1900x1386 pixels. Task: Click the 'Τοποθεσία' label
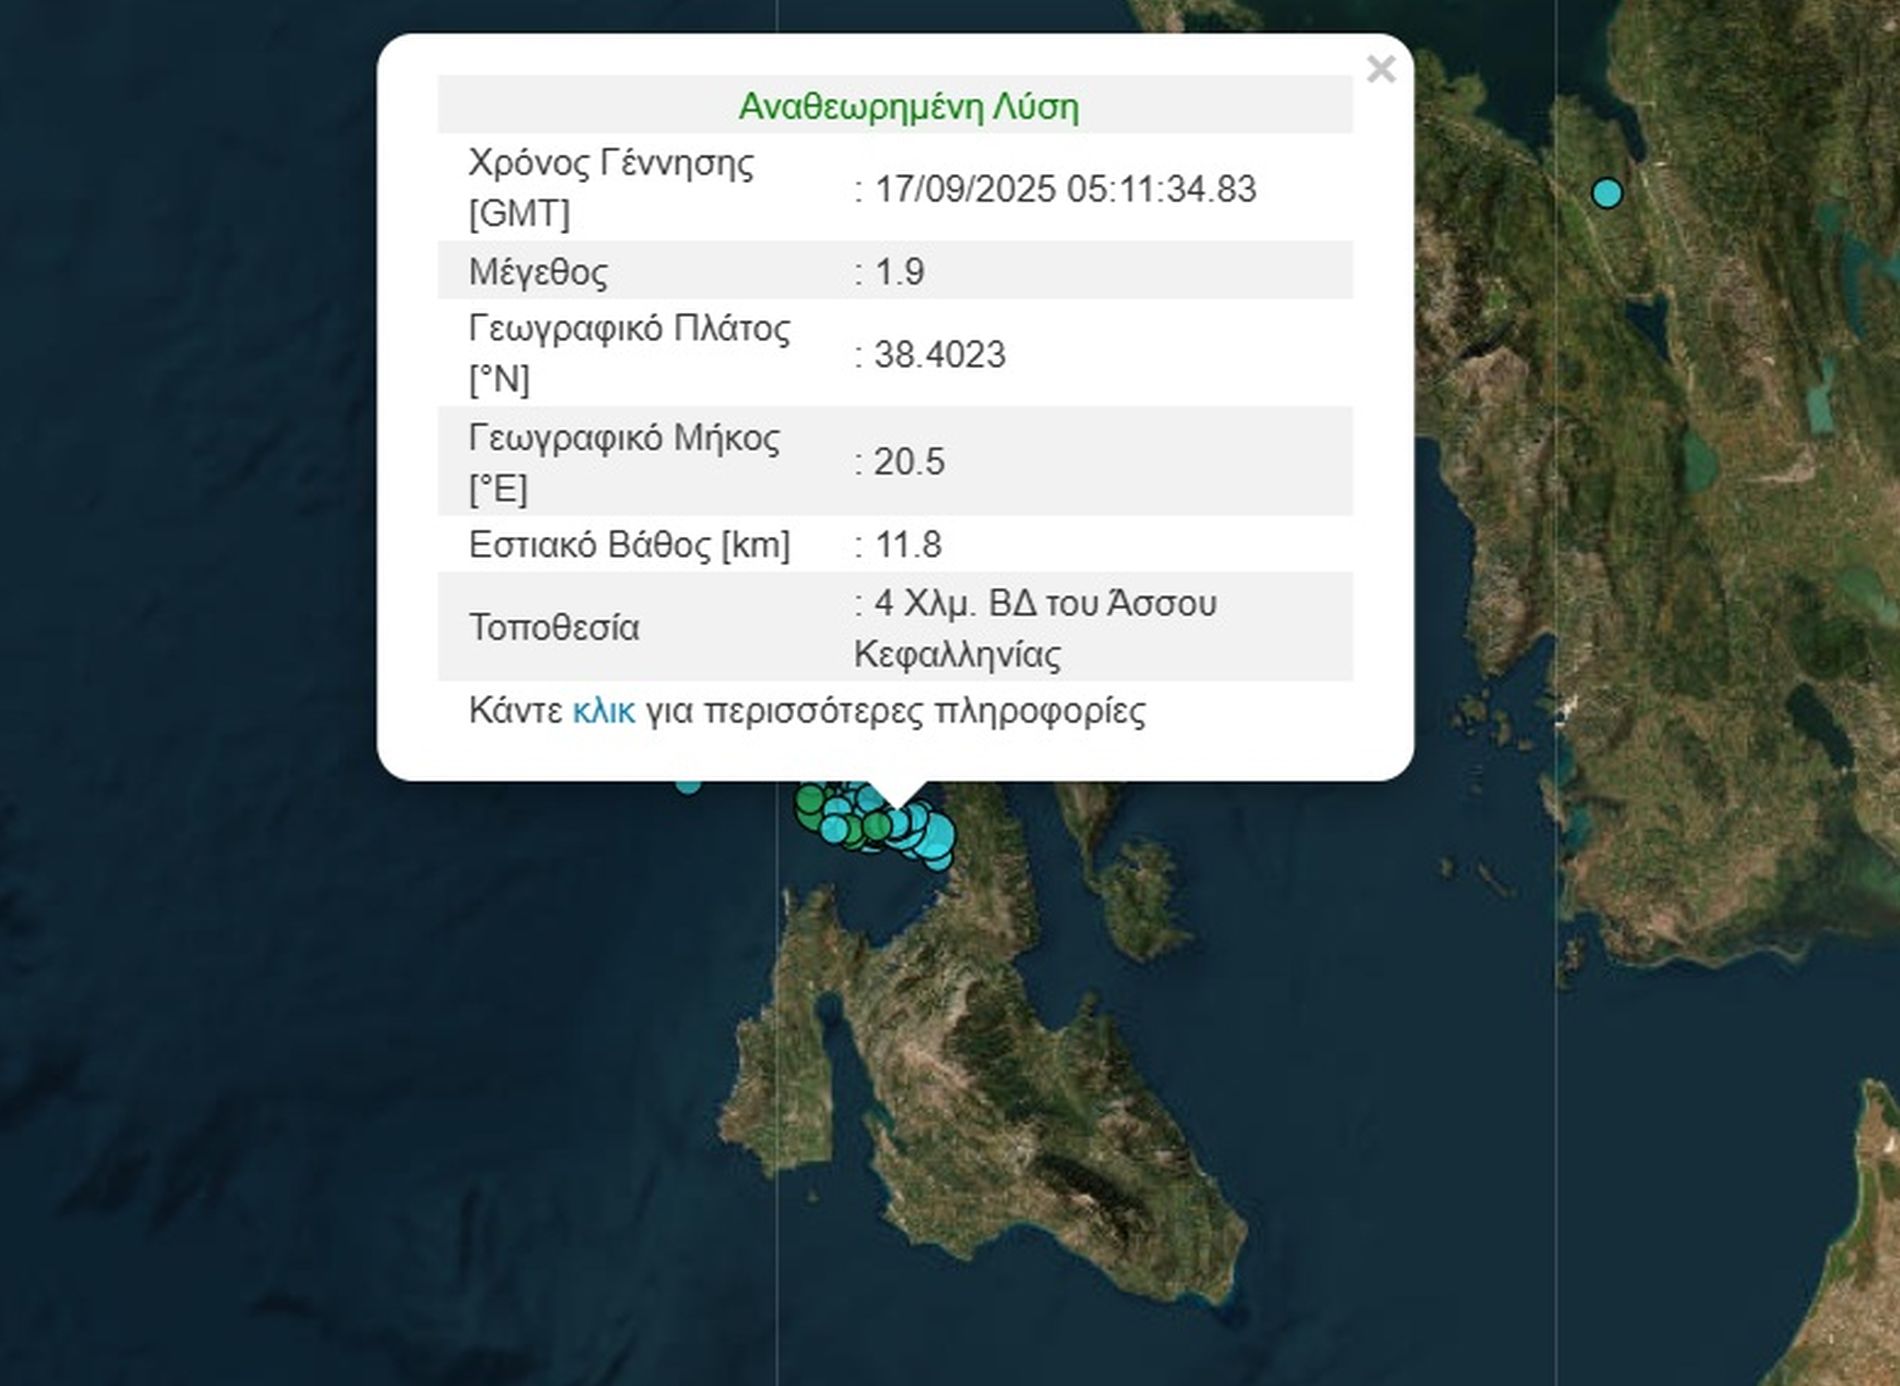(x=554, y=628)
